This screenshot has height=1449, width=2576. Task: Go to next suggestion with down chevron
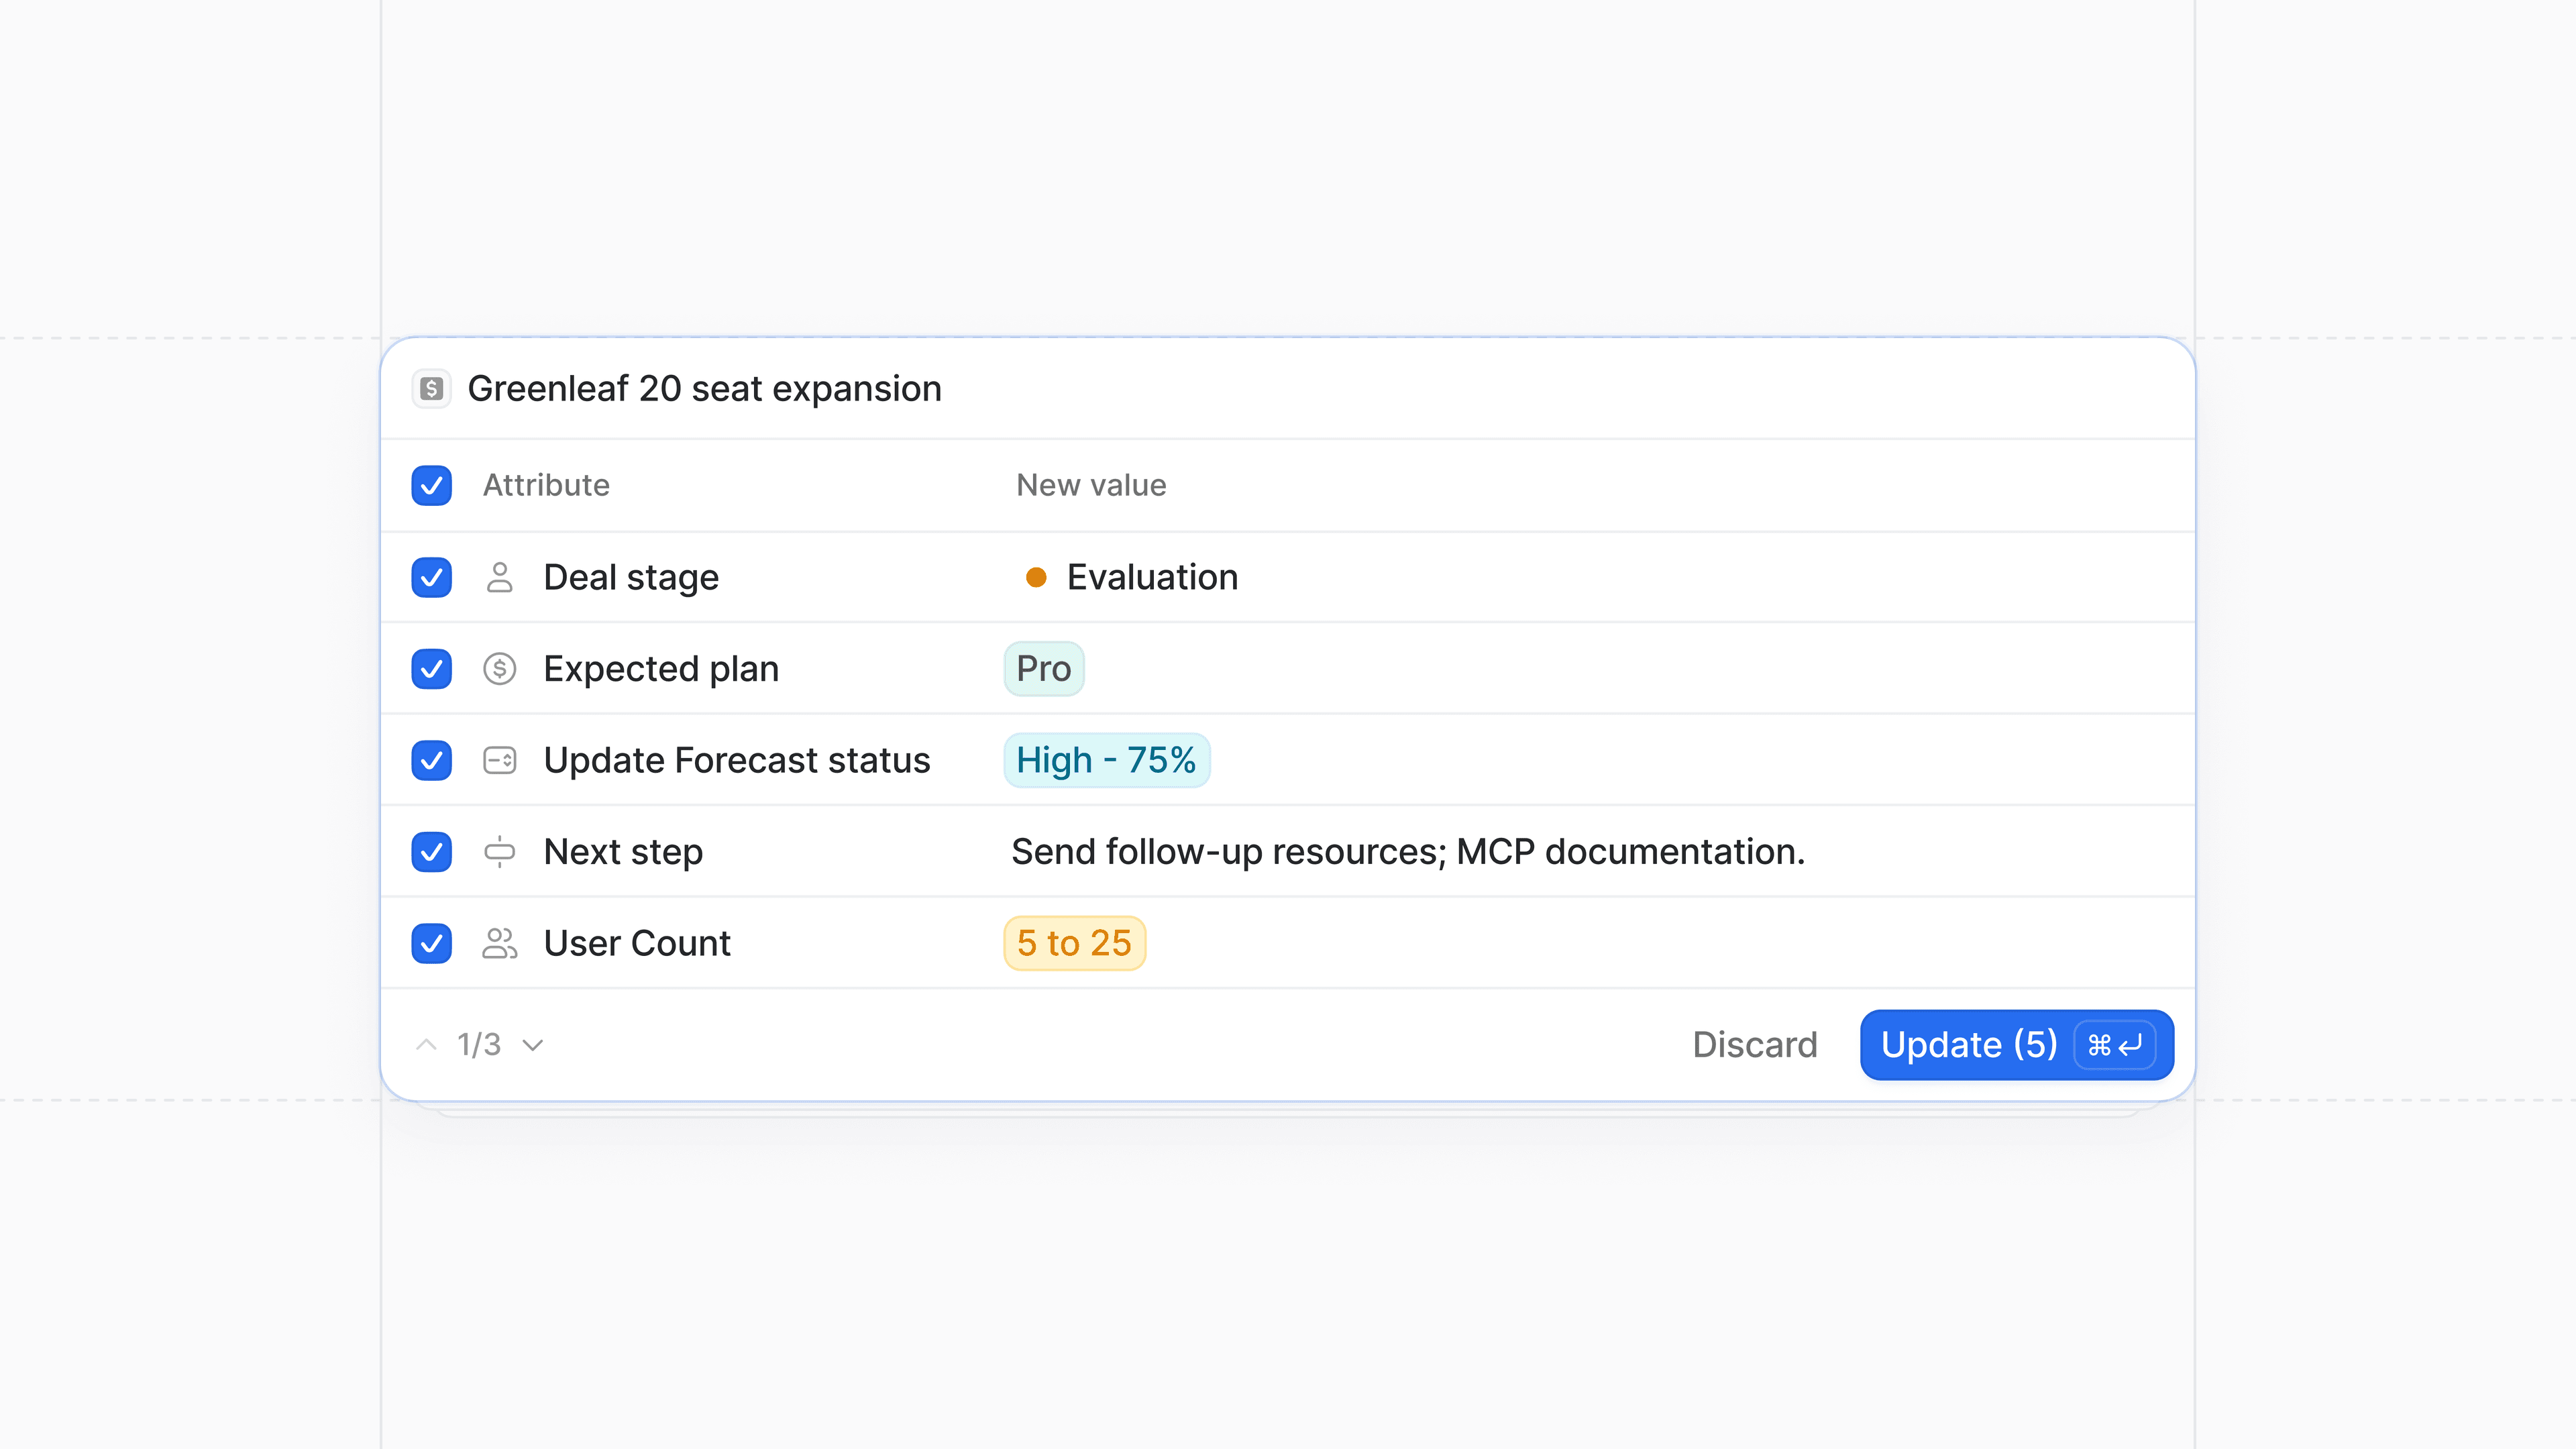pyautogui.click(x=533, y=1045)
